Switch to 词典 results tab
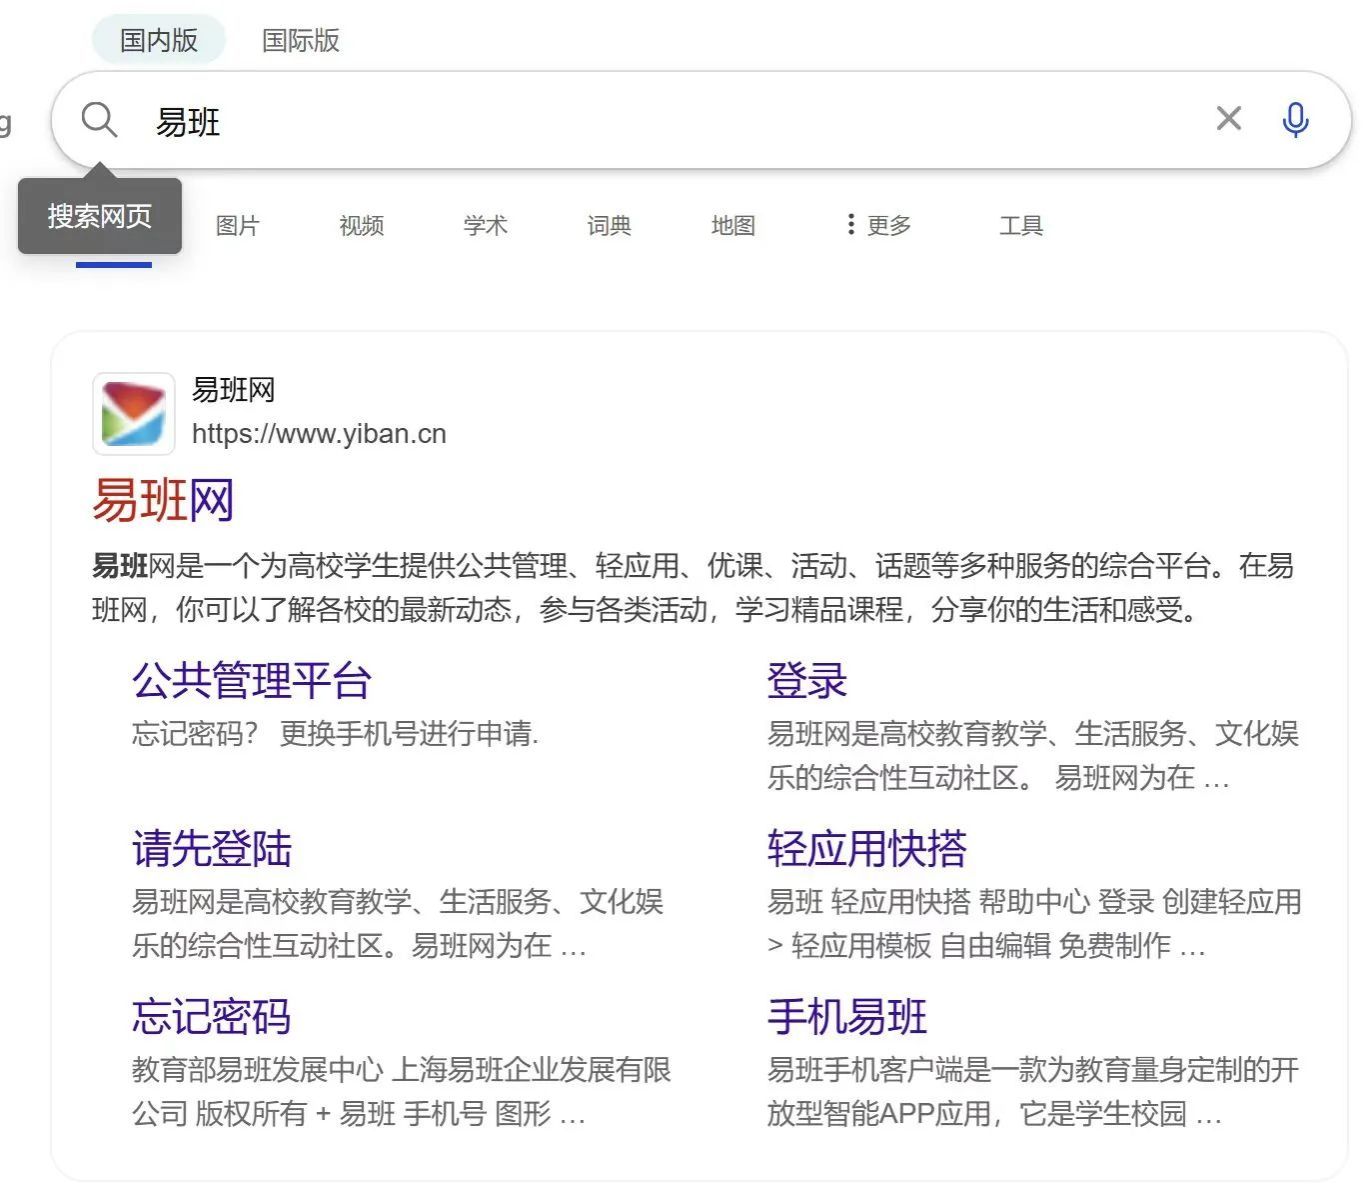Viewport: 1368px width, 1194px height. tap(609, 225)
